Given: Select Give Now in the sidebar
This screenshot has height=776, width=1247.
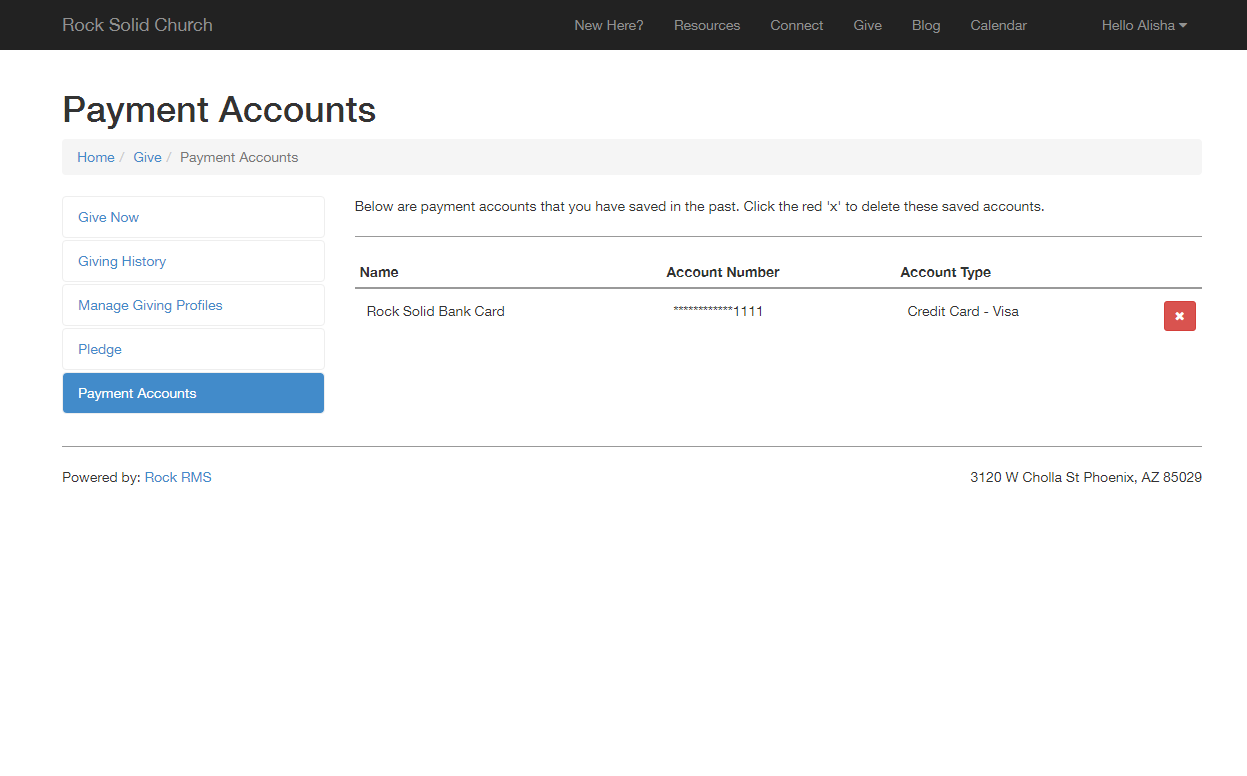Looking at the screenshot, I should pos(108,217).
